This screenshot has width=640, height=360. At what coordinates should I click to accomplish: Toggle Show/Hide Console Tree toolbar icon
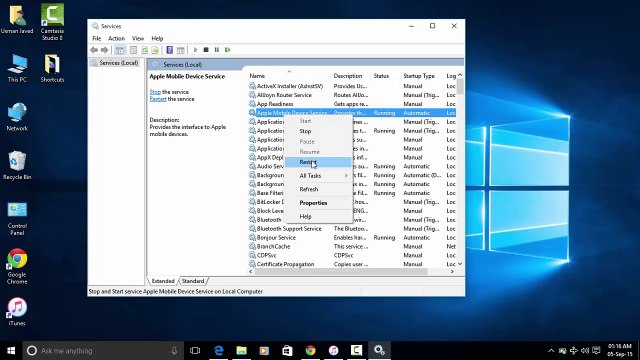[x=120, y=50]
